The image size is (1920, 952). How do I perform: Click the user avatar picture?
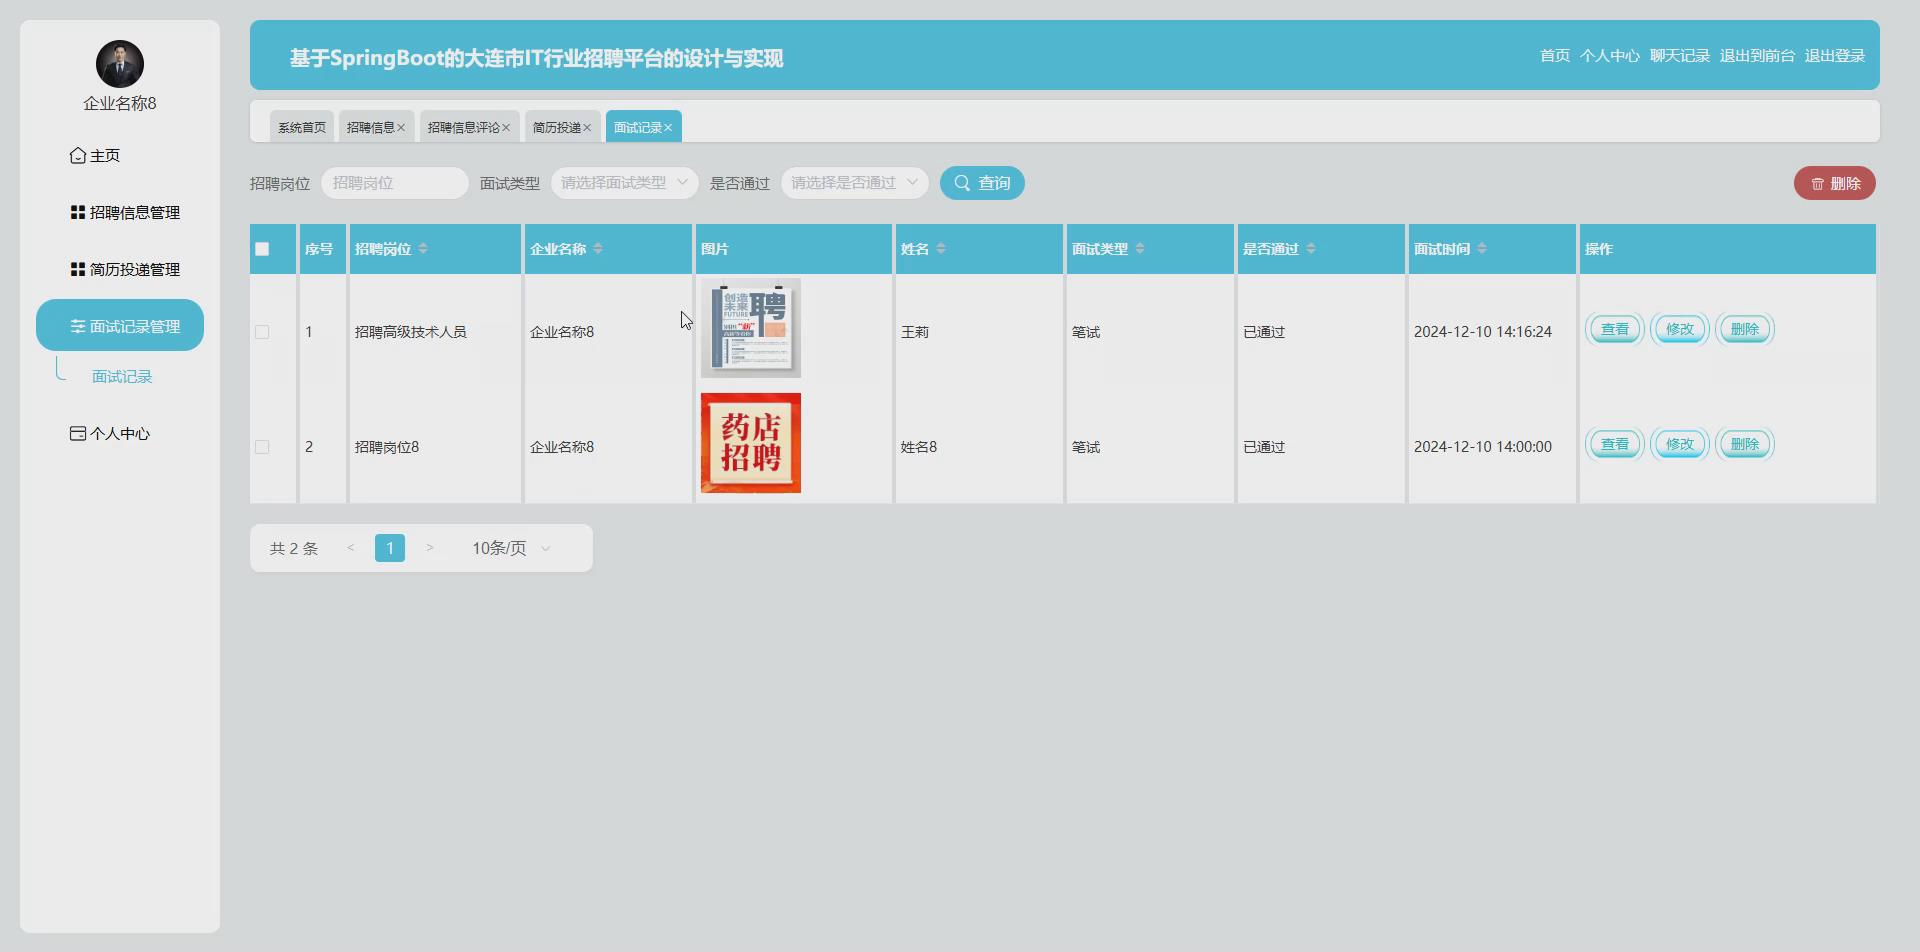pos(120,64)
